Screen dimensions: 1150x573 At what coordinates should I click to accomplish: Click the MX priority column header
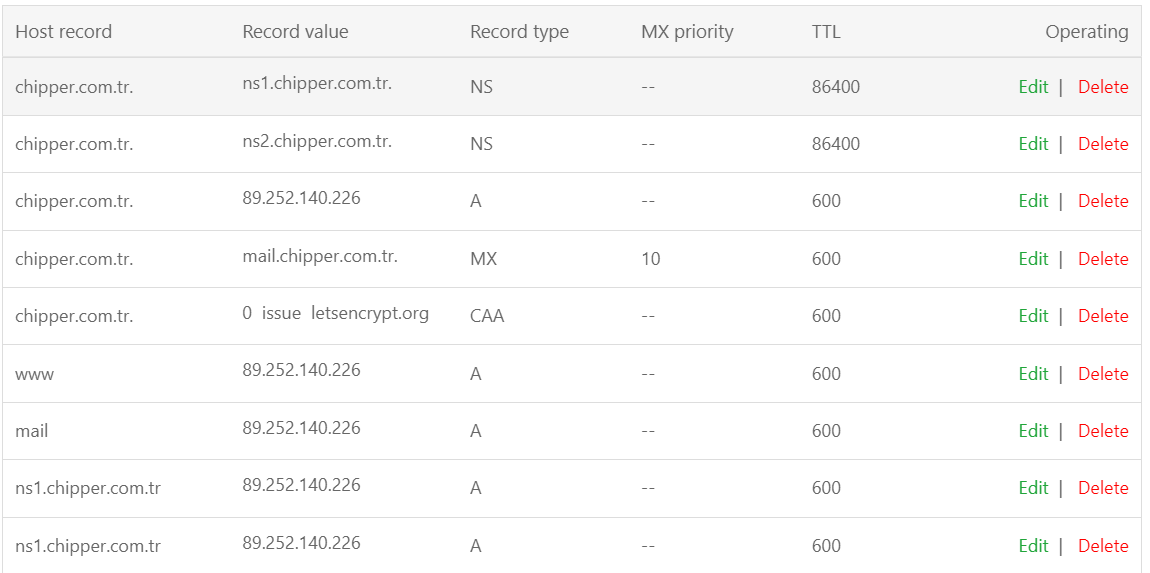click(687, 32)
